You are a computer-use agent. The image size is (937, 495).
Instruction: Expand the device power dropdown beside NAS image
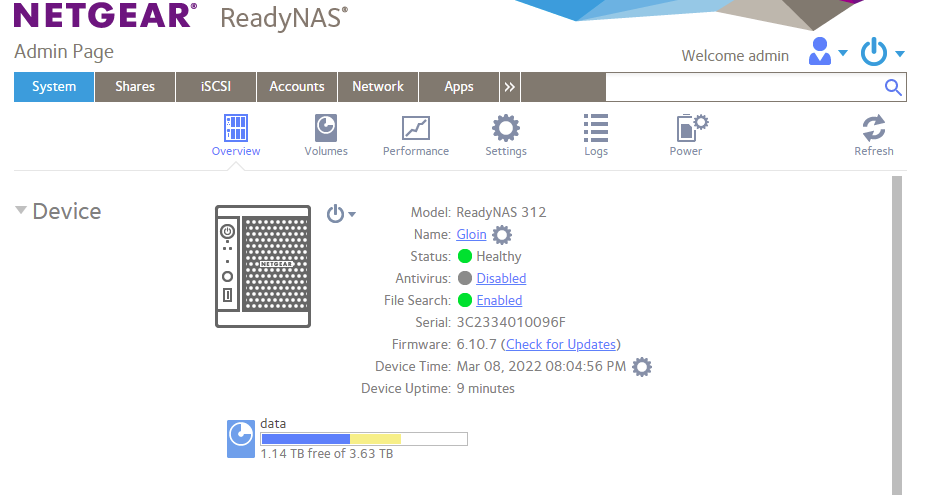[341, 214]
